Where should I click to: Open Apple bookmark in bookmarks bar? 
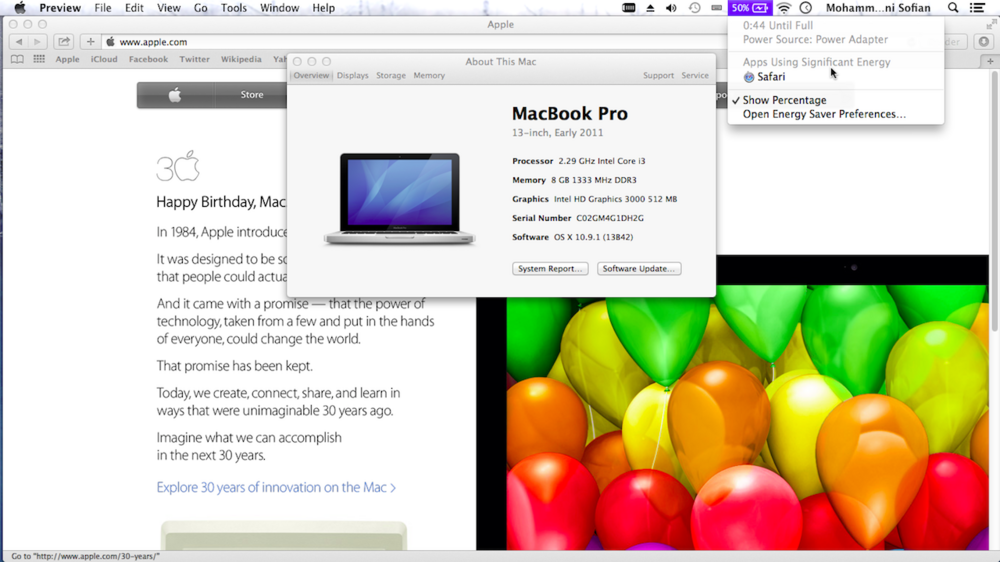pyautogui.click(x=67, y=59)
